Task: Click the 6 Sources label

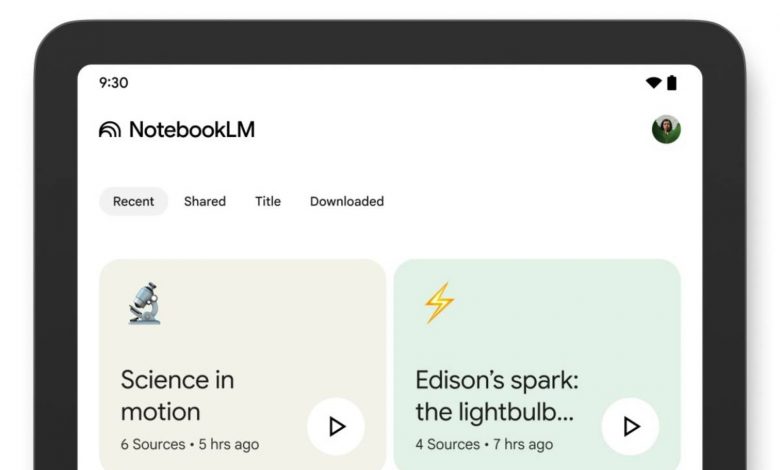Action: 153,444
